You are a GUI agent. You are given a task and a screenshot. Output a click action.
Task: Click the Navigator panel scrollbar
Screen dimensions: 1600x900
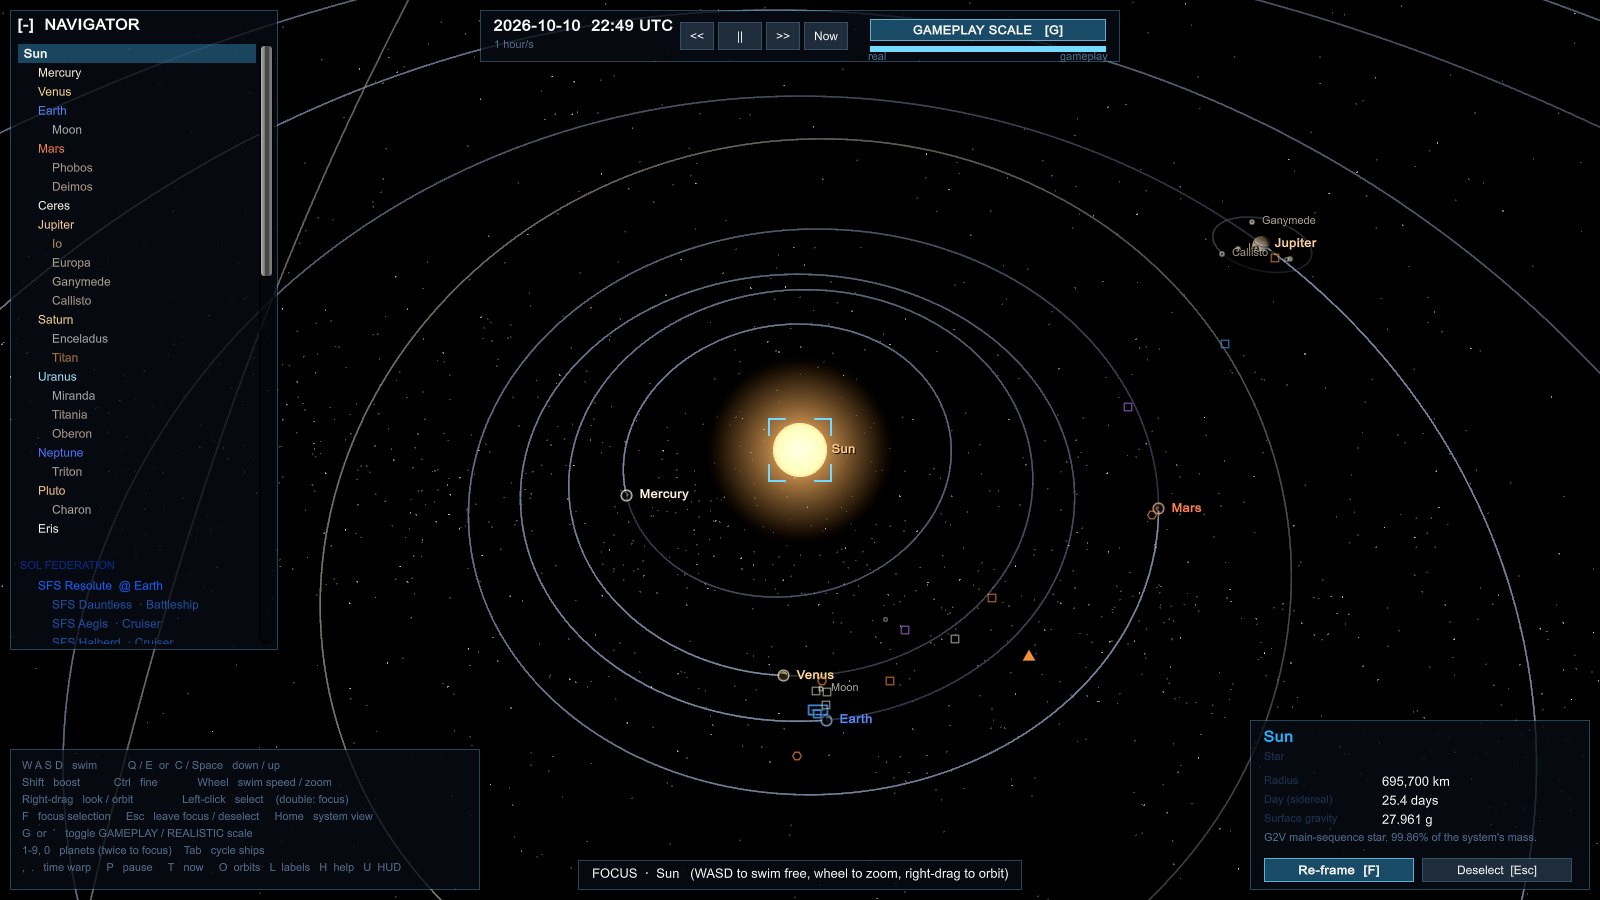pos(266,160)
